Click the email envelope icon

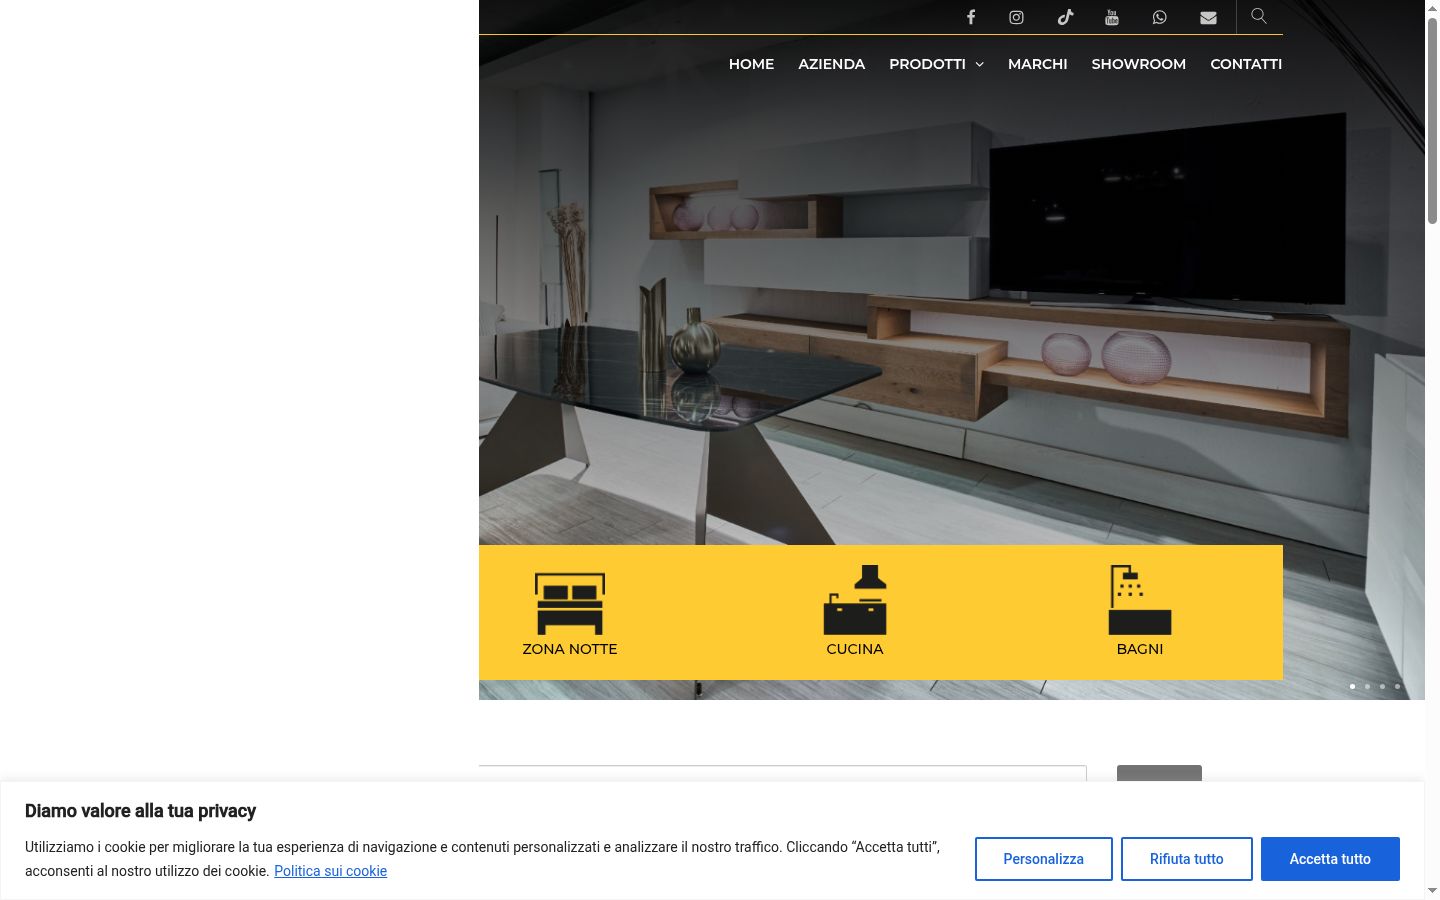pos(1208,17)
